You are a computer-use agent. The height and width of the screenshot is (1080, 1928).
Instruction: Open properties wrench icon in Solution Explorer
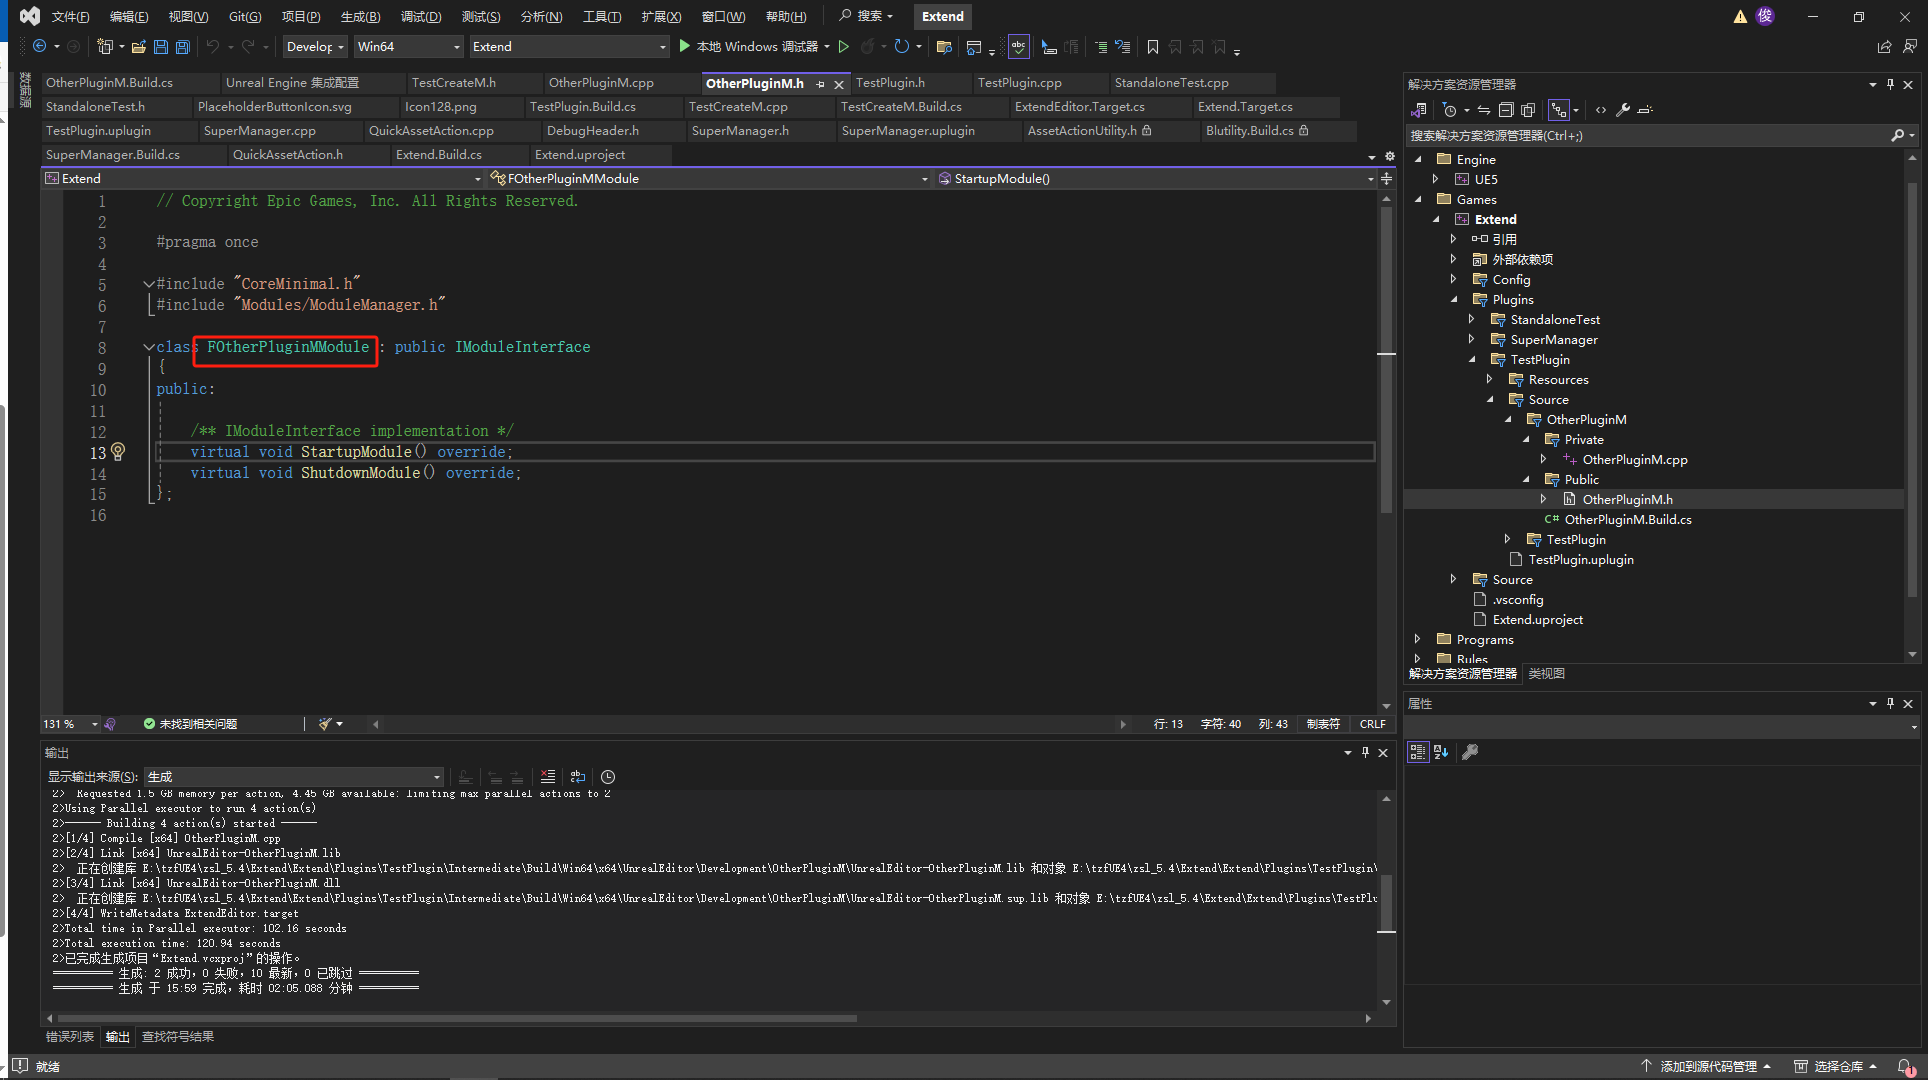(x=1623, y=110)
